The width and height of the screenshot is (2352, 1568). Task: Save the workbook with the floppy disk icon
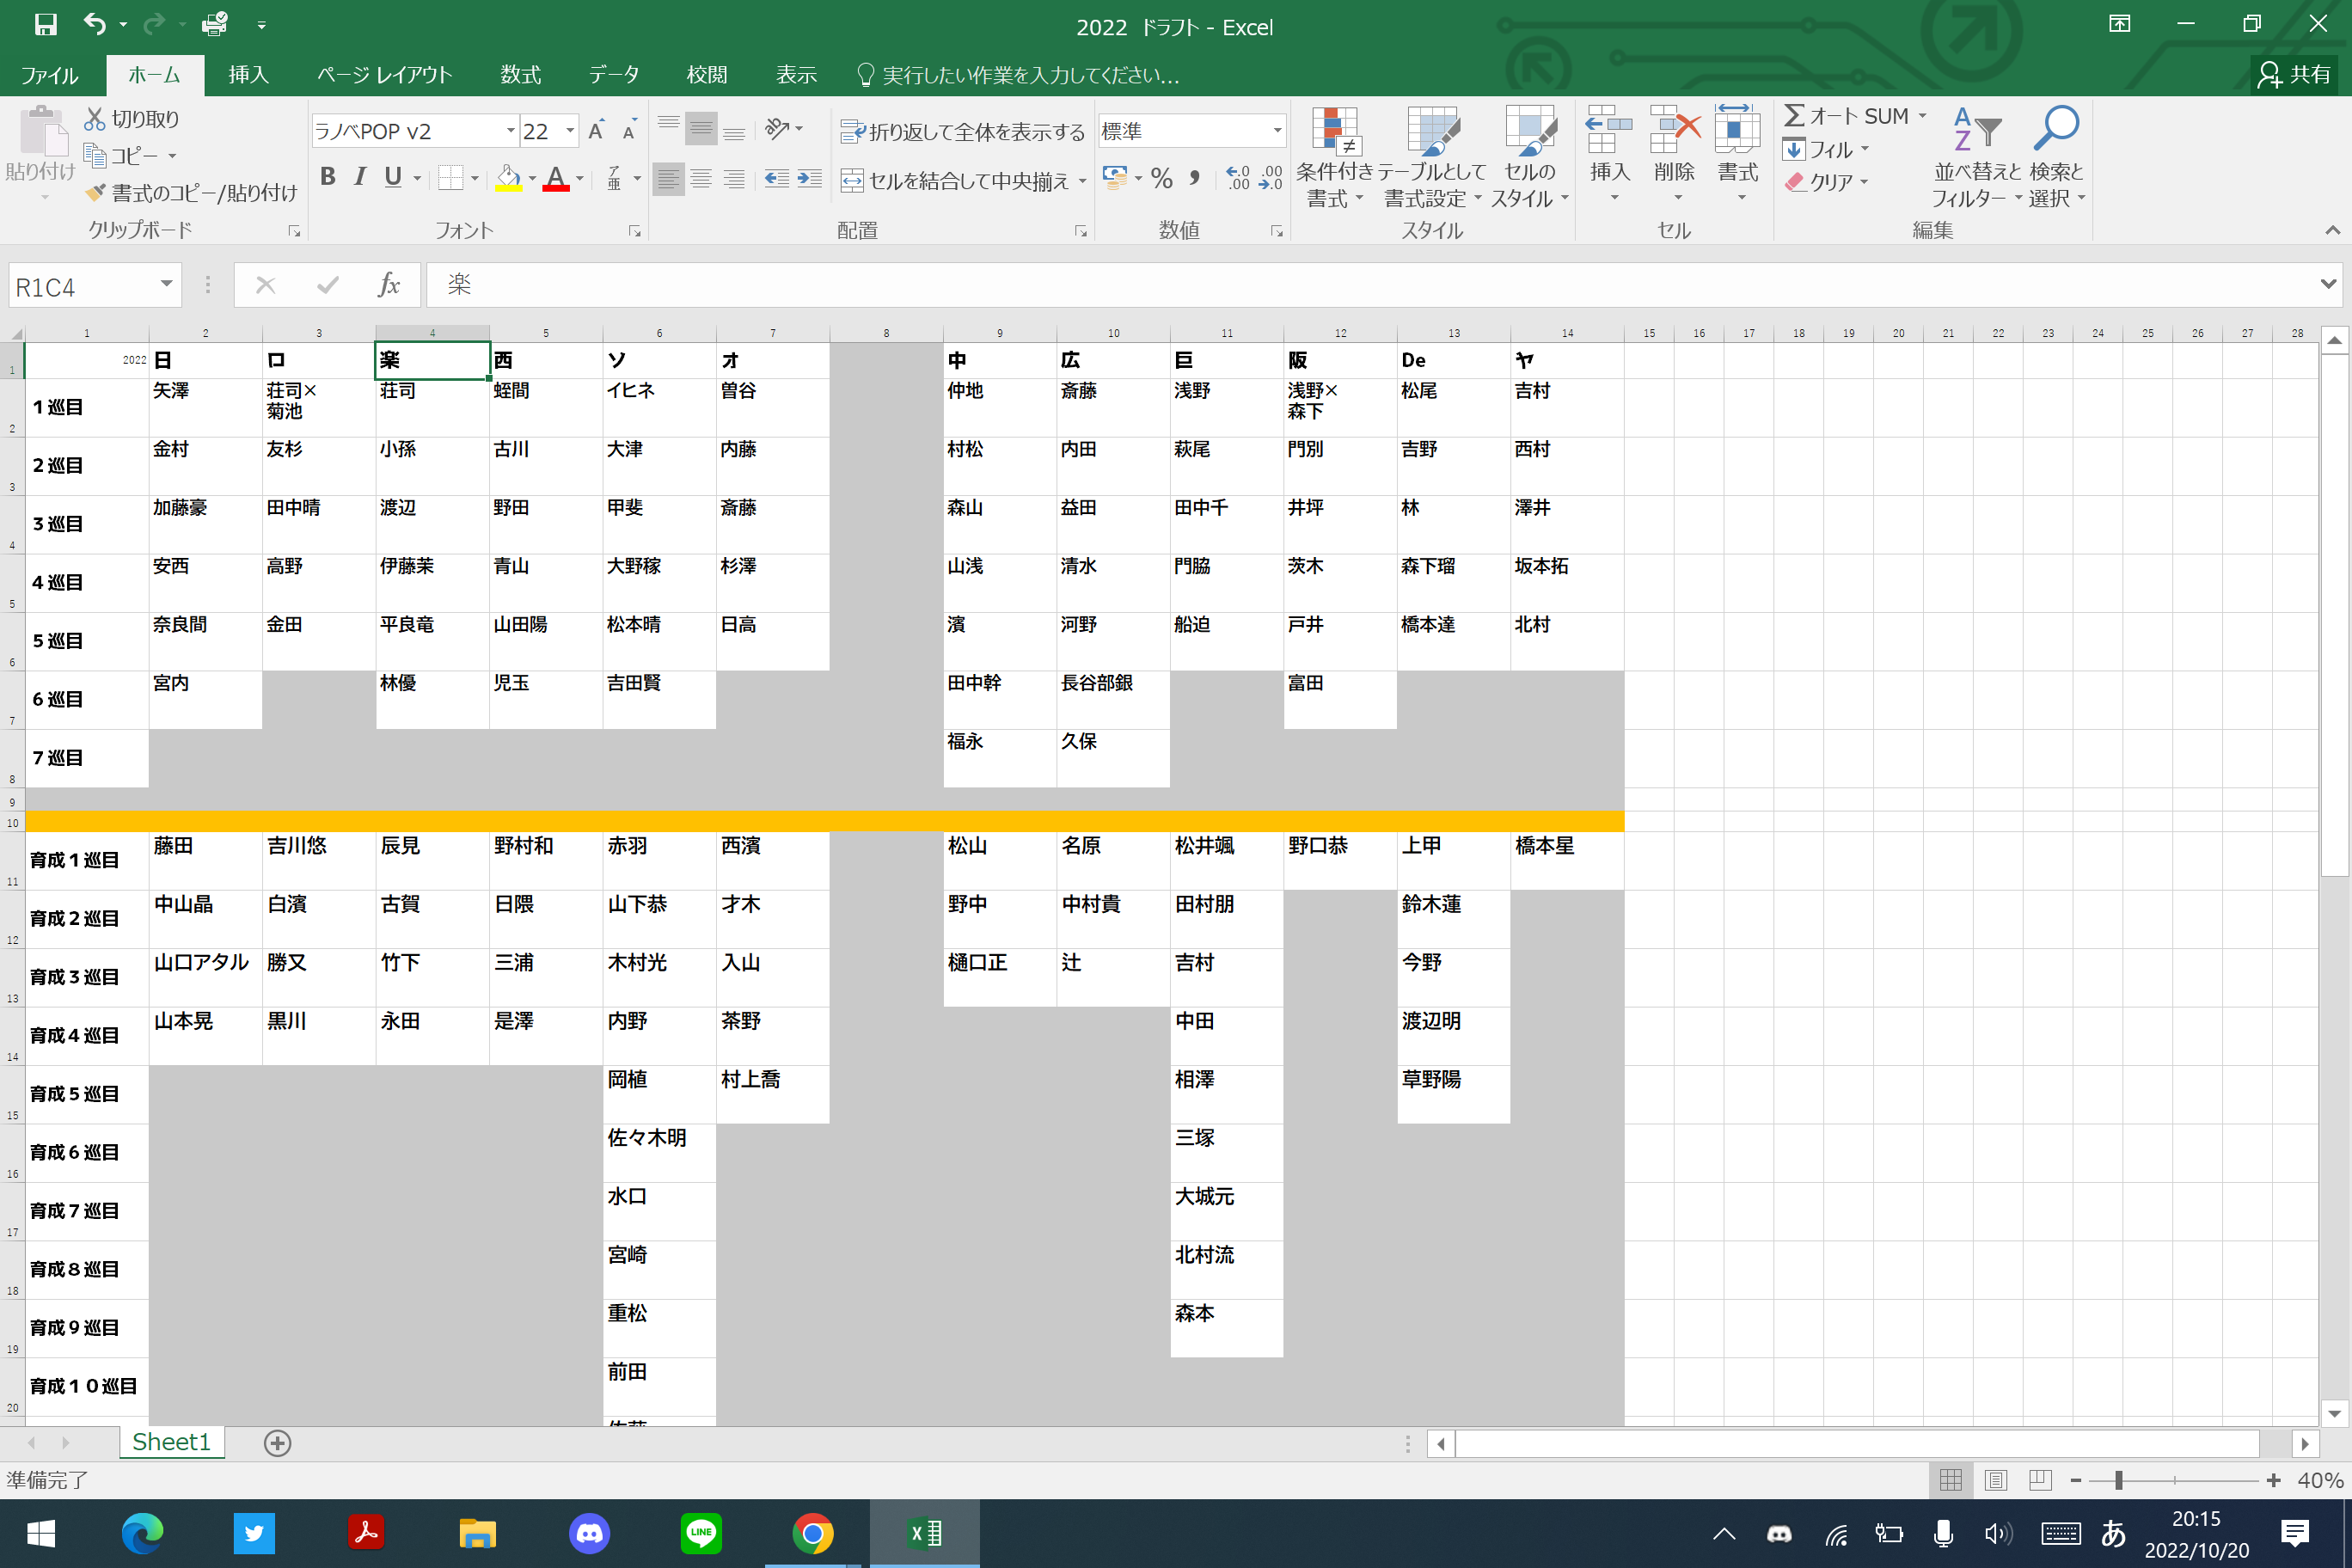45,24
